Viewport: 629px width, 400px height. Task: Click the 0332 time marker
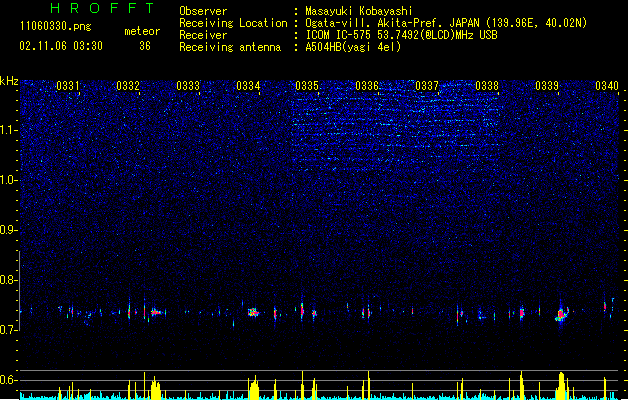[x=128, y=86]
